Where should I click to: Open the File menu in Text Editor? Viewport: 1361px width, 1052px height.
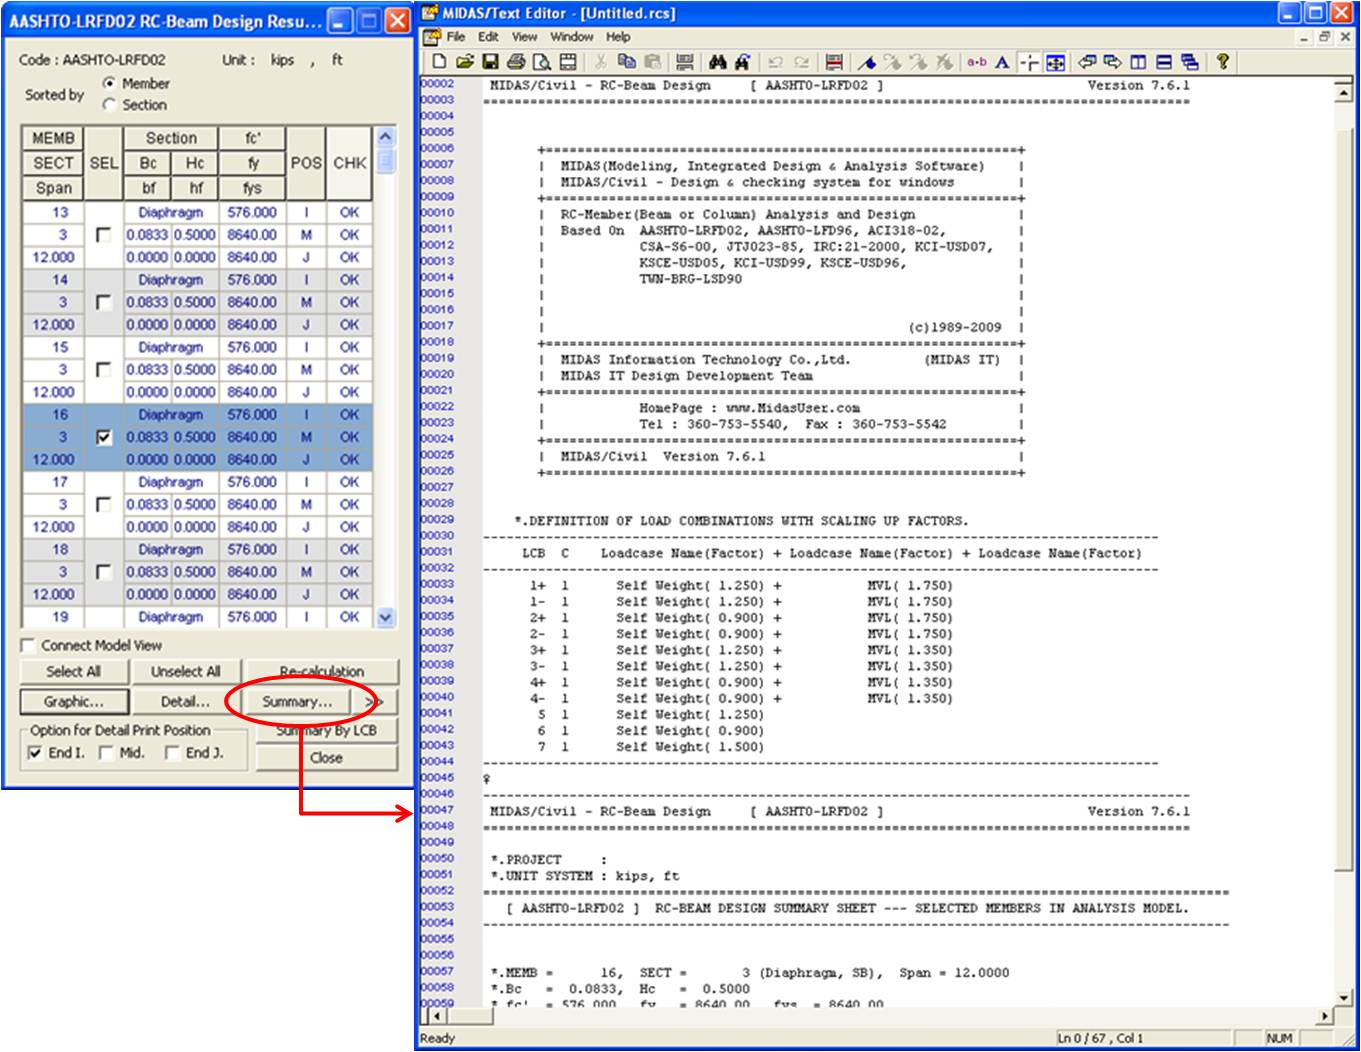coord(456,37)
